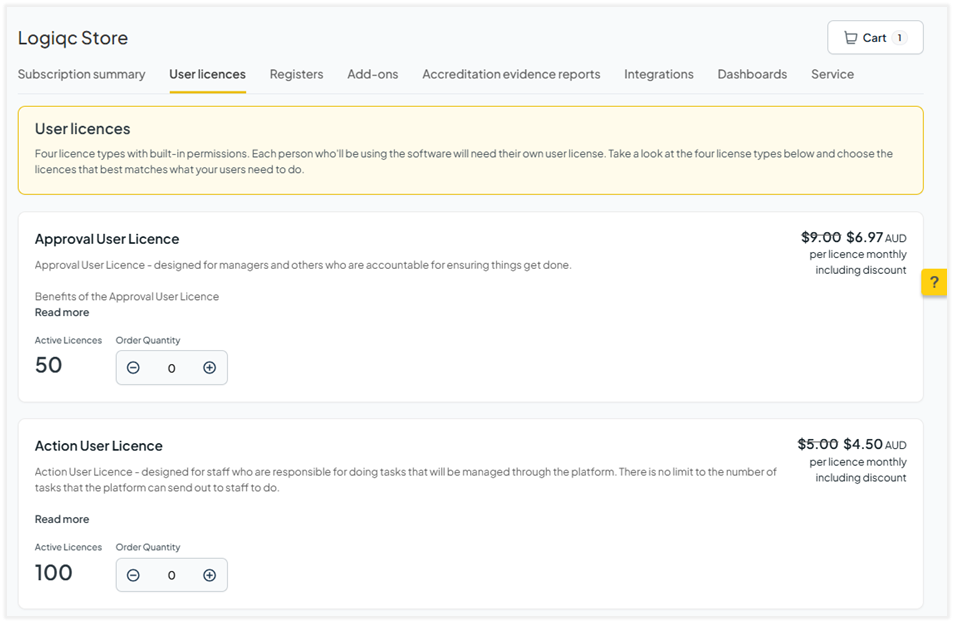
Task: Click the Approval licence quantity input field
Action: pyautogui.click(x=171, y=368)
